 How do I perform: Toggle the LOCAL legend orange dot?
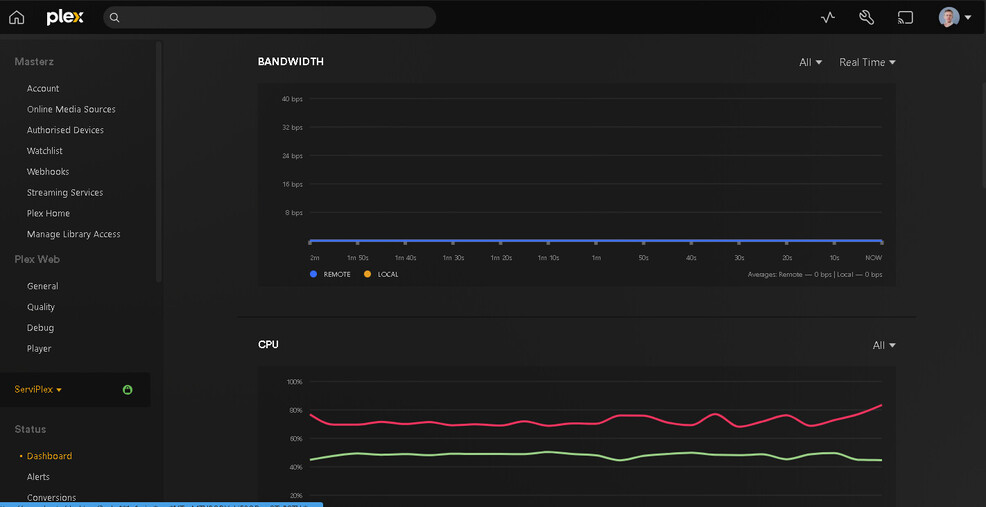tap(367, 274)
